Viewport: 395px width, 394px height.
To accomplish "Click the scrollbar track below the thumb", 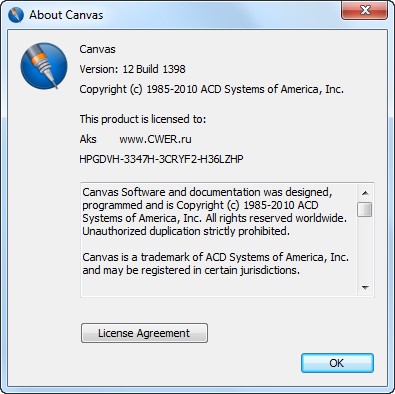I will (x=365, y=249).
